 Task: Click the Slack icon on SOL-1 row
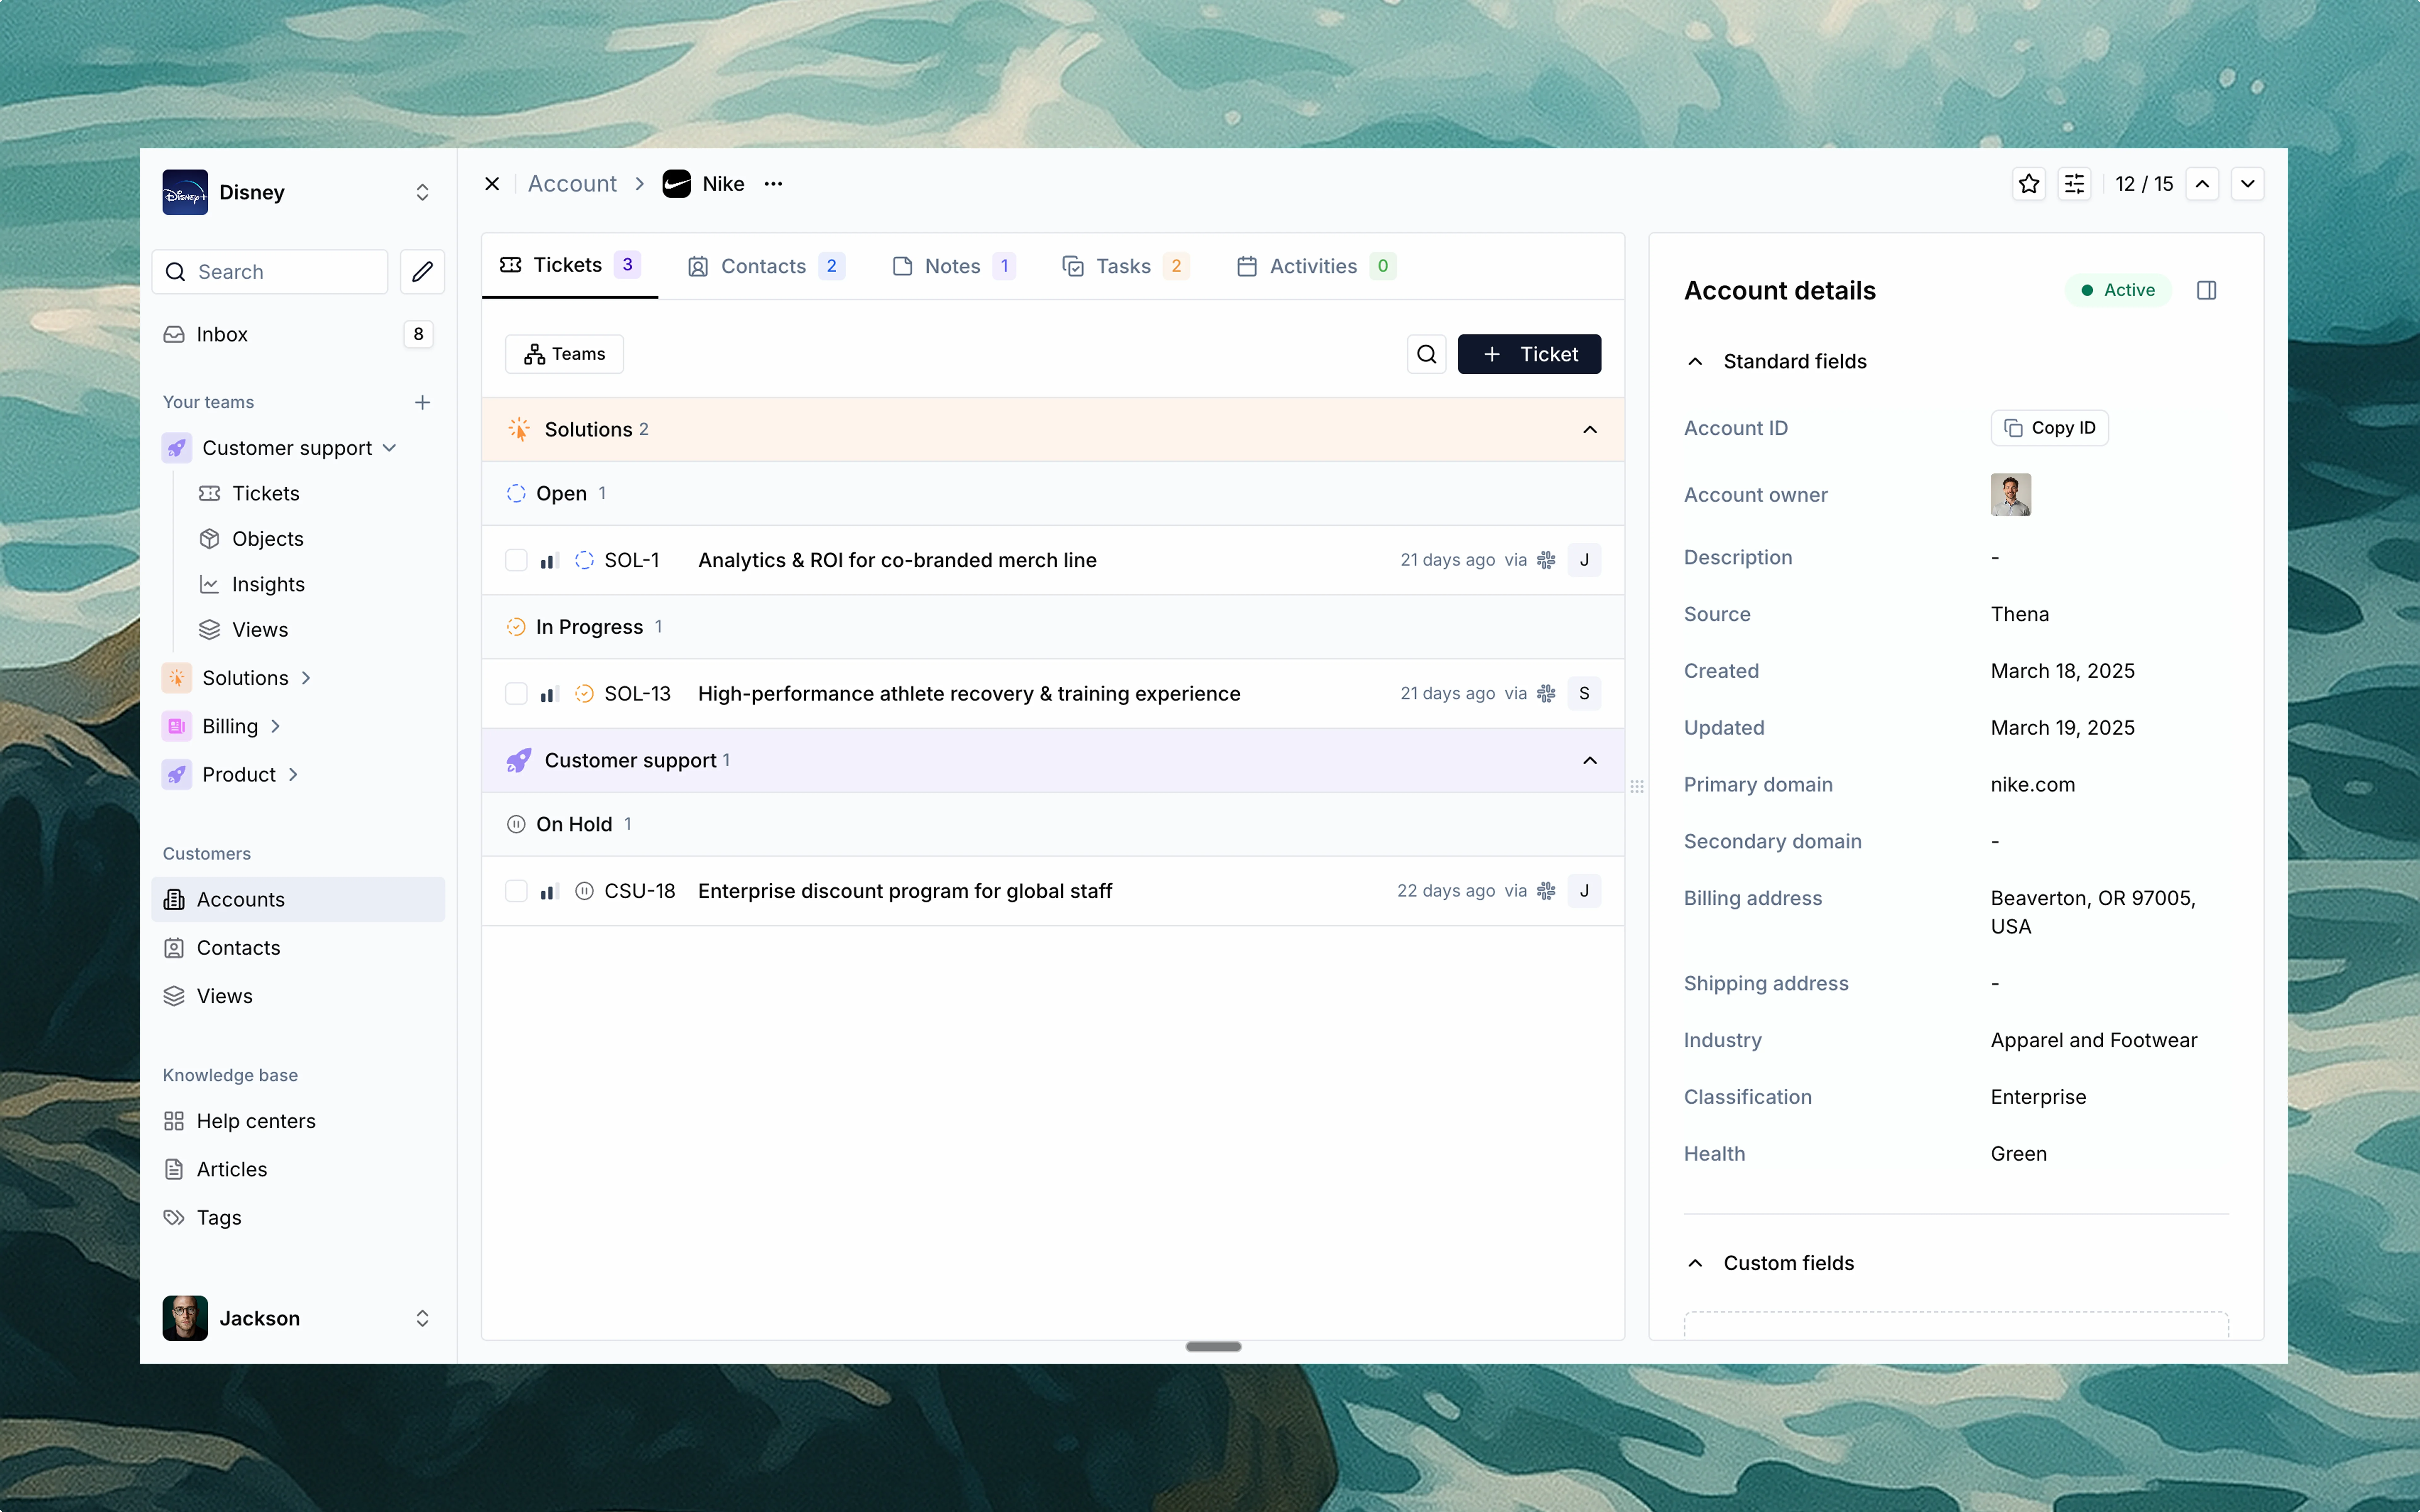tap(1546, 560)
